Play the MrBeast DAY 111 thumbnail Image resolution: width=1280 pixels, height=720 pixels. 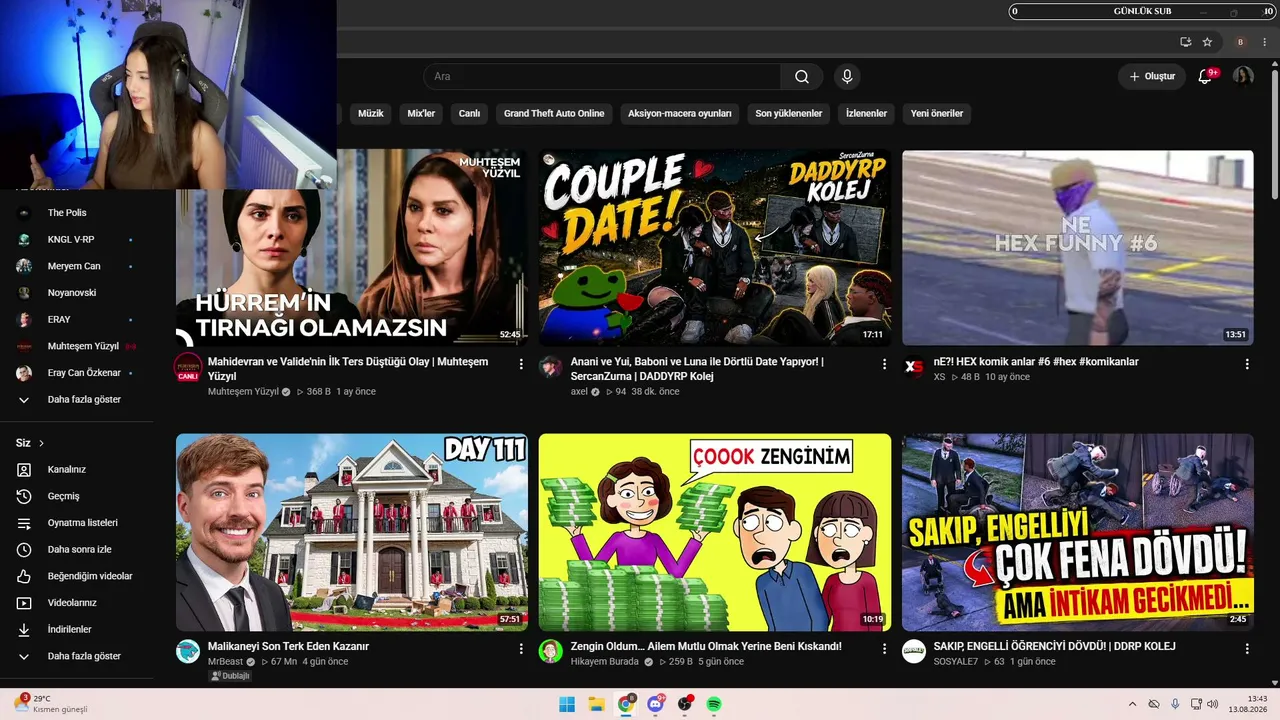352,532
